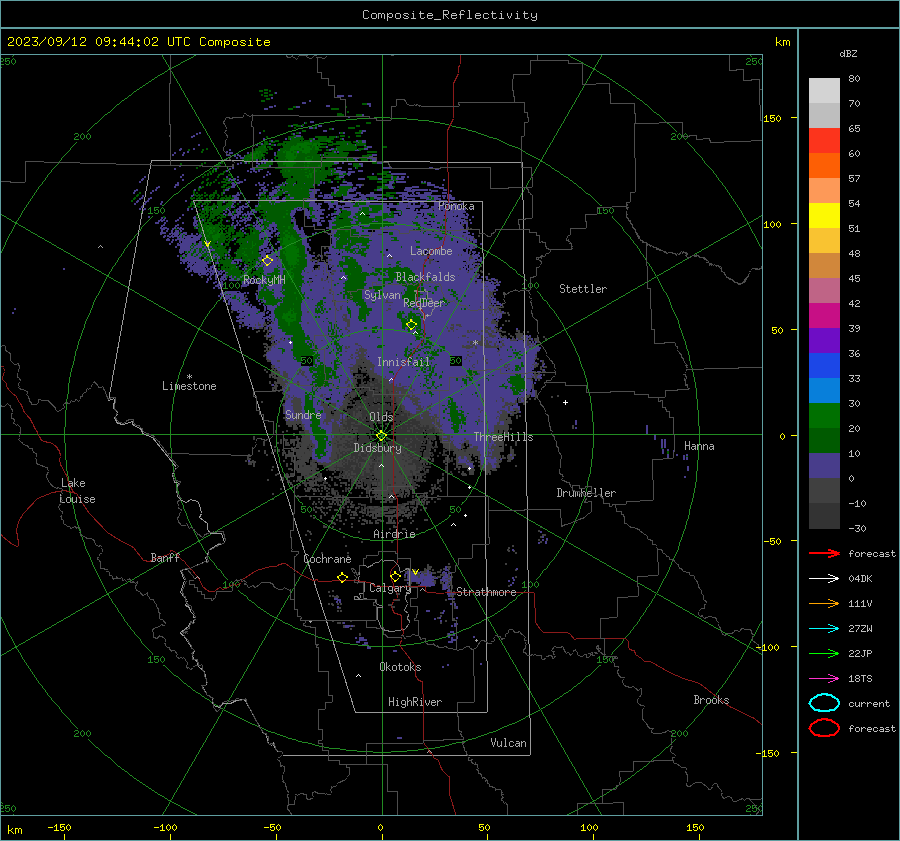Click the cyan current ellipse legend icon

[824, 703]
